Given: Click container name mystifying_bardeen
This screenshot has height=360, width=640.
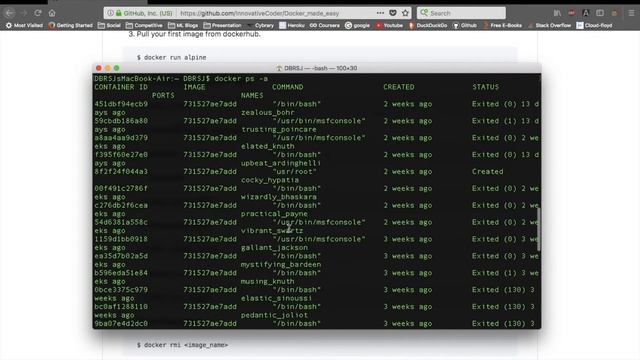Looking at the screenshot, I should click(x=281, y=264).
